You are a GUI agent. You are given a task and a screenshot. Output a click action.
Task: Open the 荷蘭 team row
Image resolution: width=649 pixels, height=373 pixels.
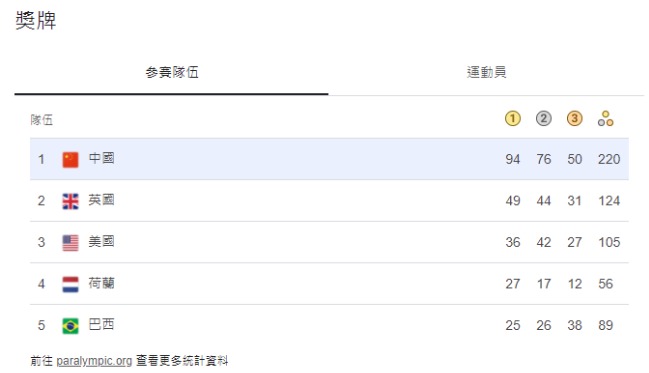tap(329, 284)
